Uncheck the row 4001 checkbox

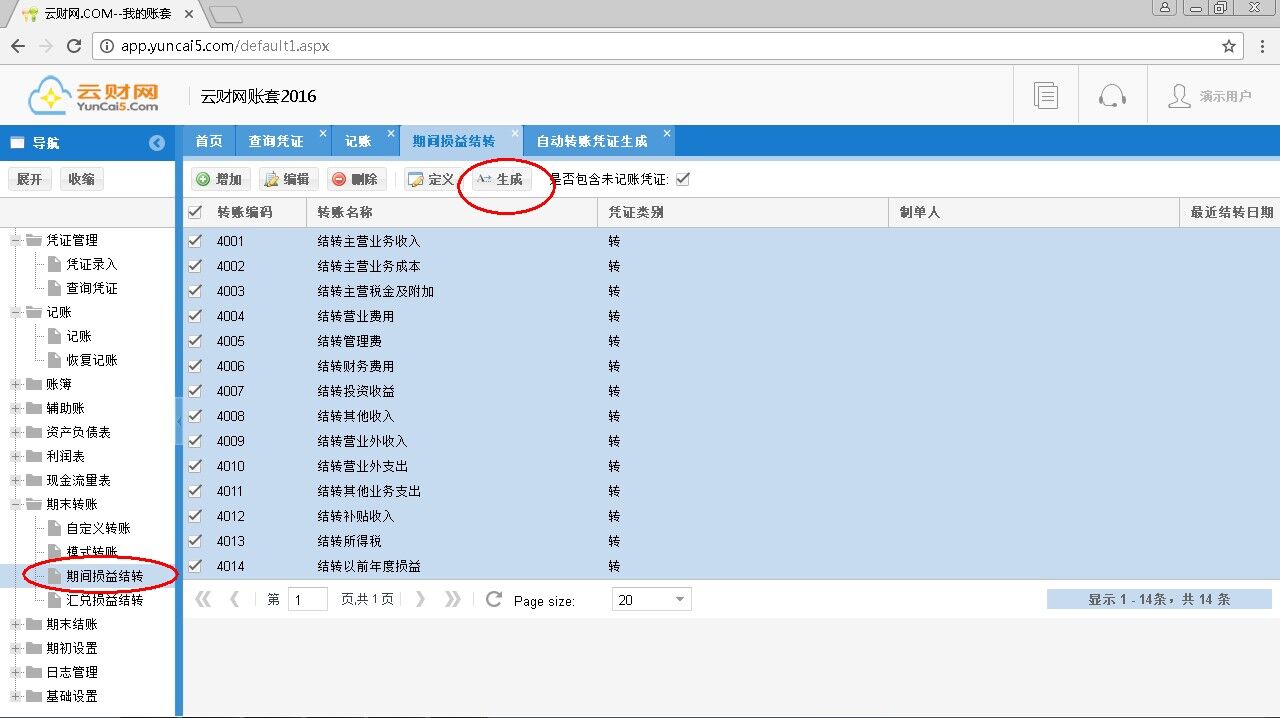[x=195, y=241]
